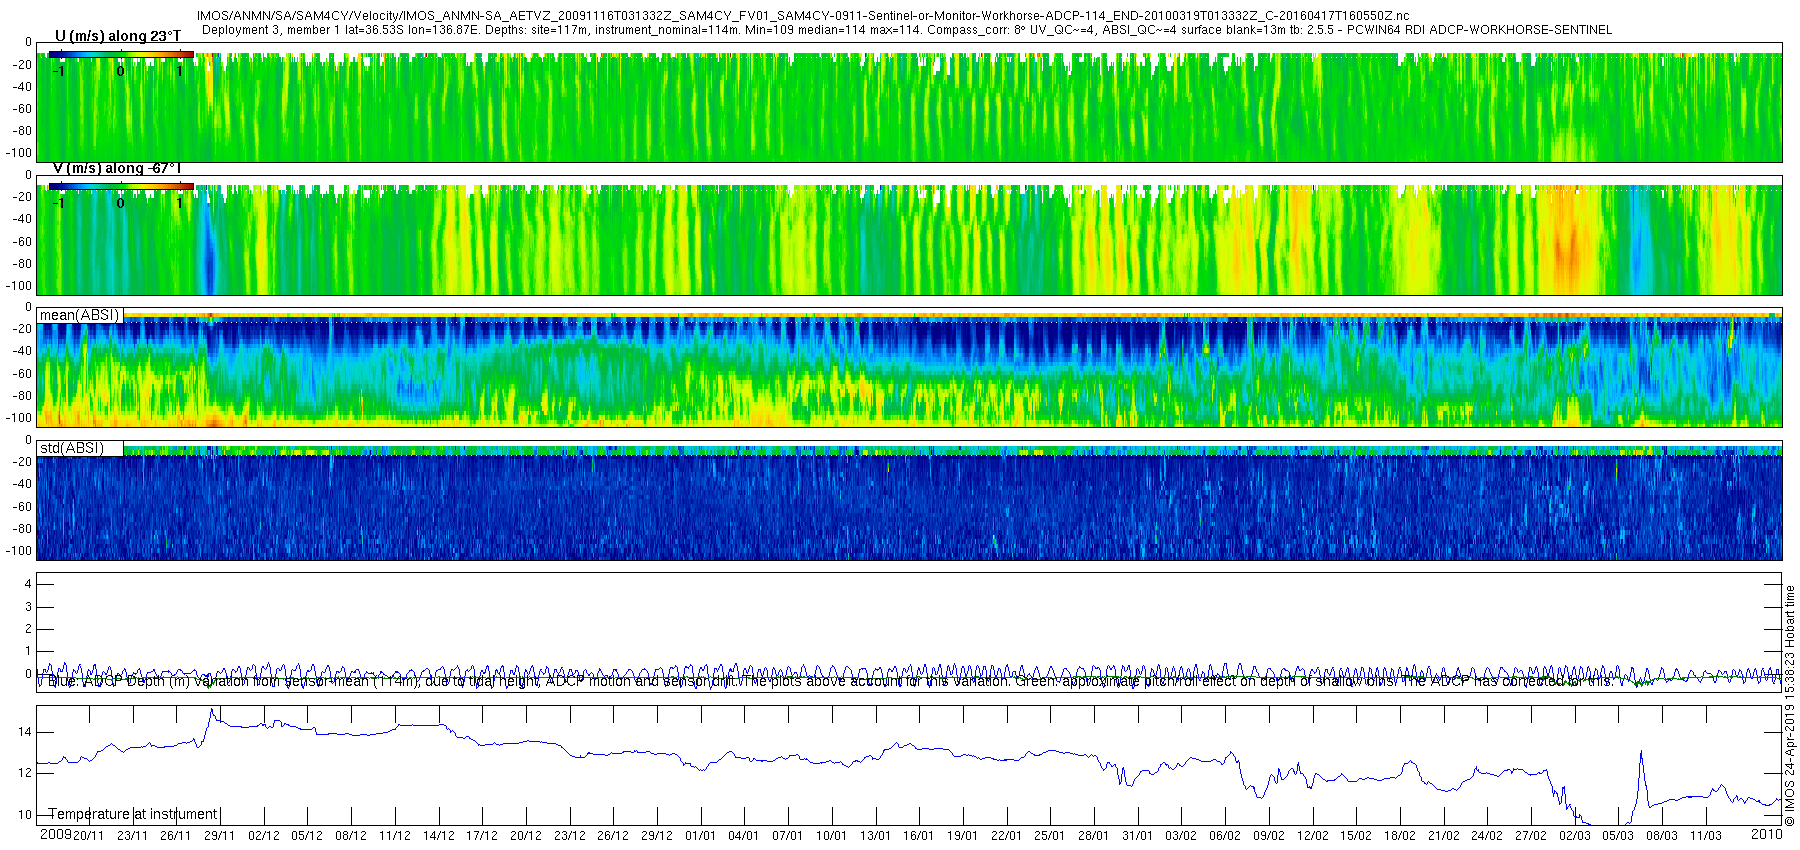1800x850 pixels.
Task: Click "-100" depth label of std(ABSI) panel
Action: (x=18, y=551)
